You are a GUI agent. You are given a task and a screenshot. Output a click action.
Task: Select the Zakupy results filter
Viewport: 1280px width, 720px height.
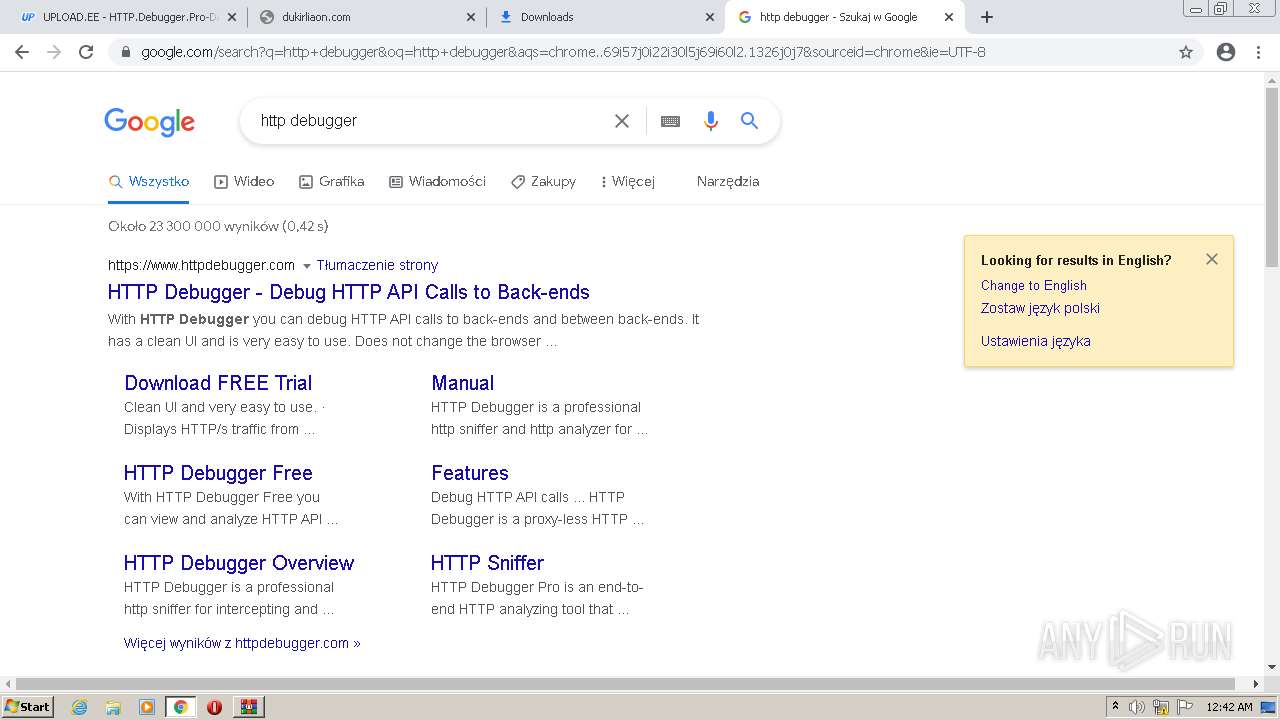pos(543,182)
